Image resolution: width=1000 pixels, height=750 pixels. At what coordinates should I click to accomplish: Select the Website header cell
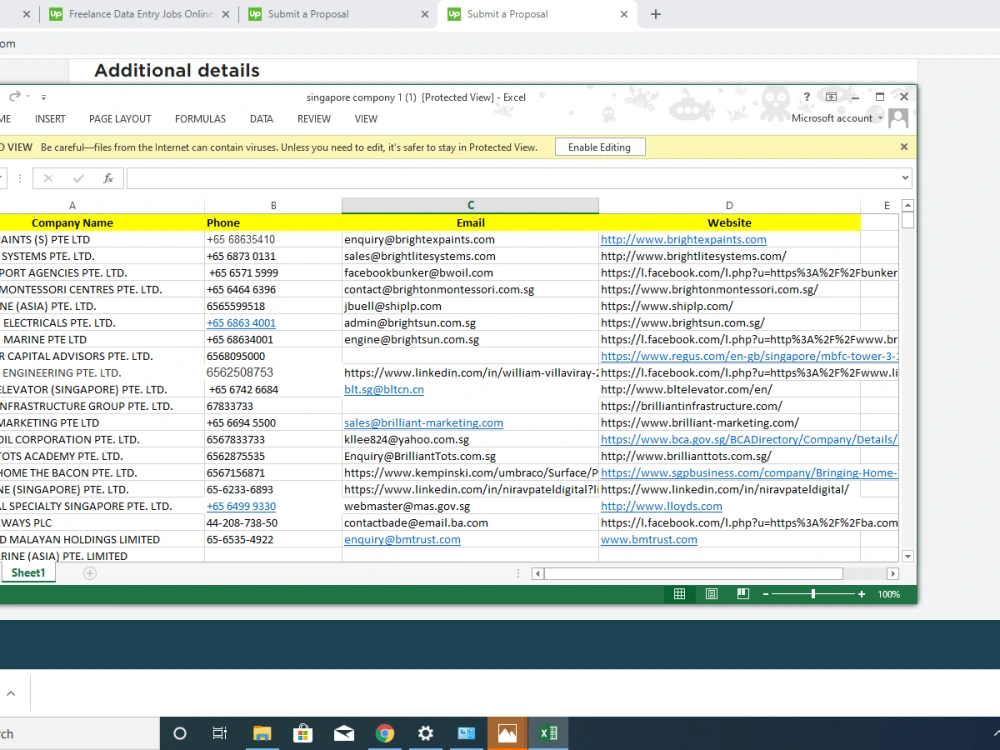click(729, 223)
